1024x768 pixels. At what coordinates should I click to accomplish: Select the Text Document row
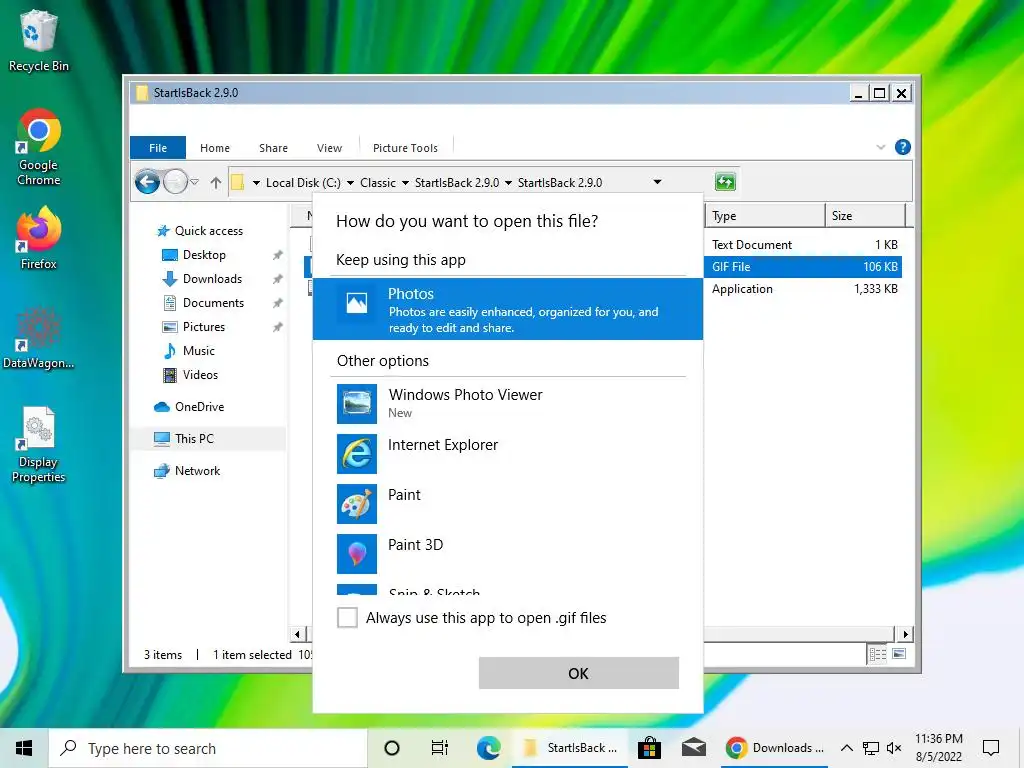tap(803, 245)
